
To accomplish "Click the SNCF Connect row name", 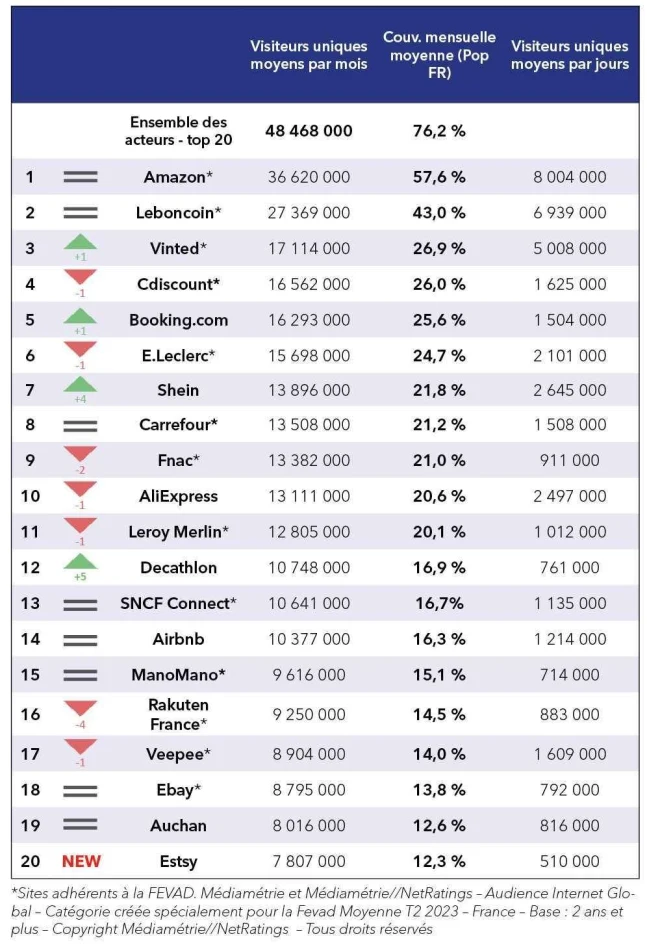I will pyautogui.click(x=178, y=603).
